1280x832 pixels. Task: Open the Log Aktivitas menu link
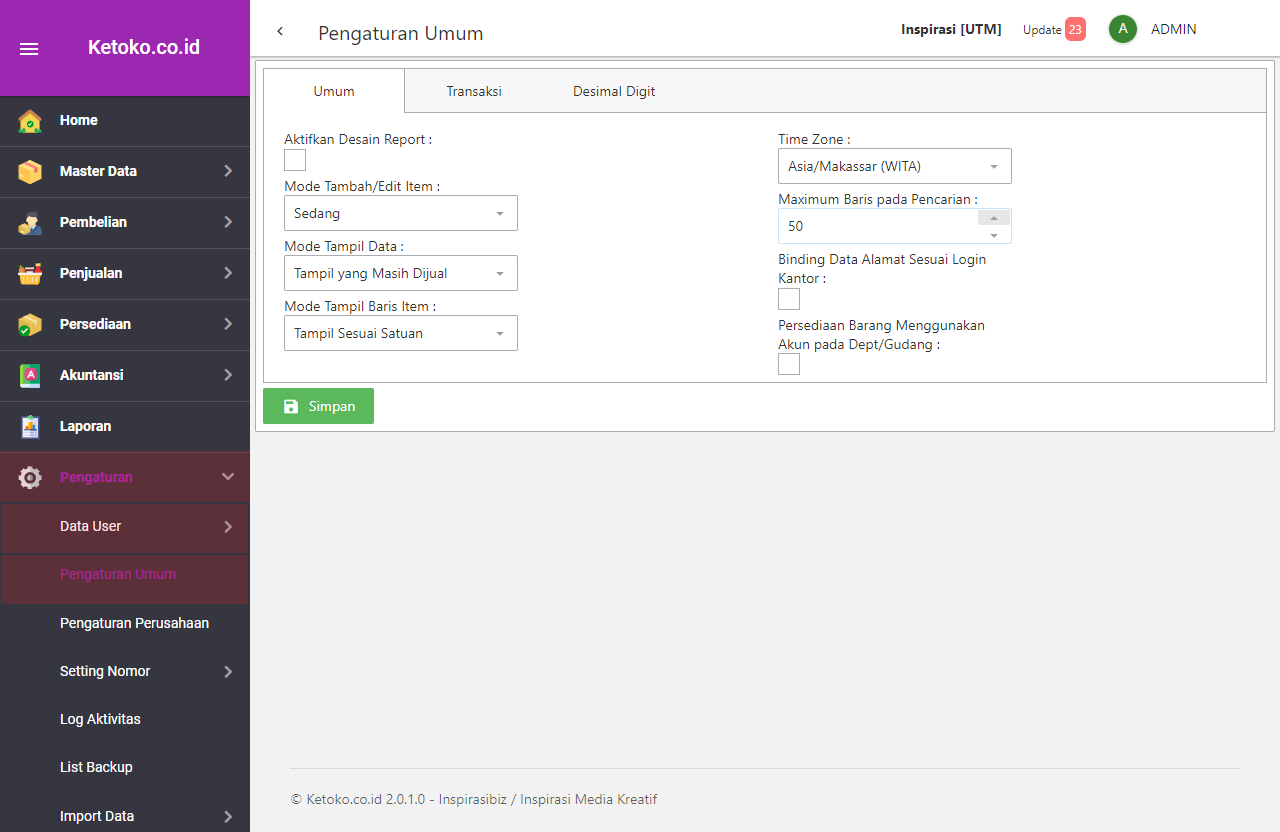pos(100,719)
